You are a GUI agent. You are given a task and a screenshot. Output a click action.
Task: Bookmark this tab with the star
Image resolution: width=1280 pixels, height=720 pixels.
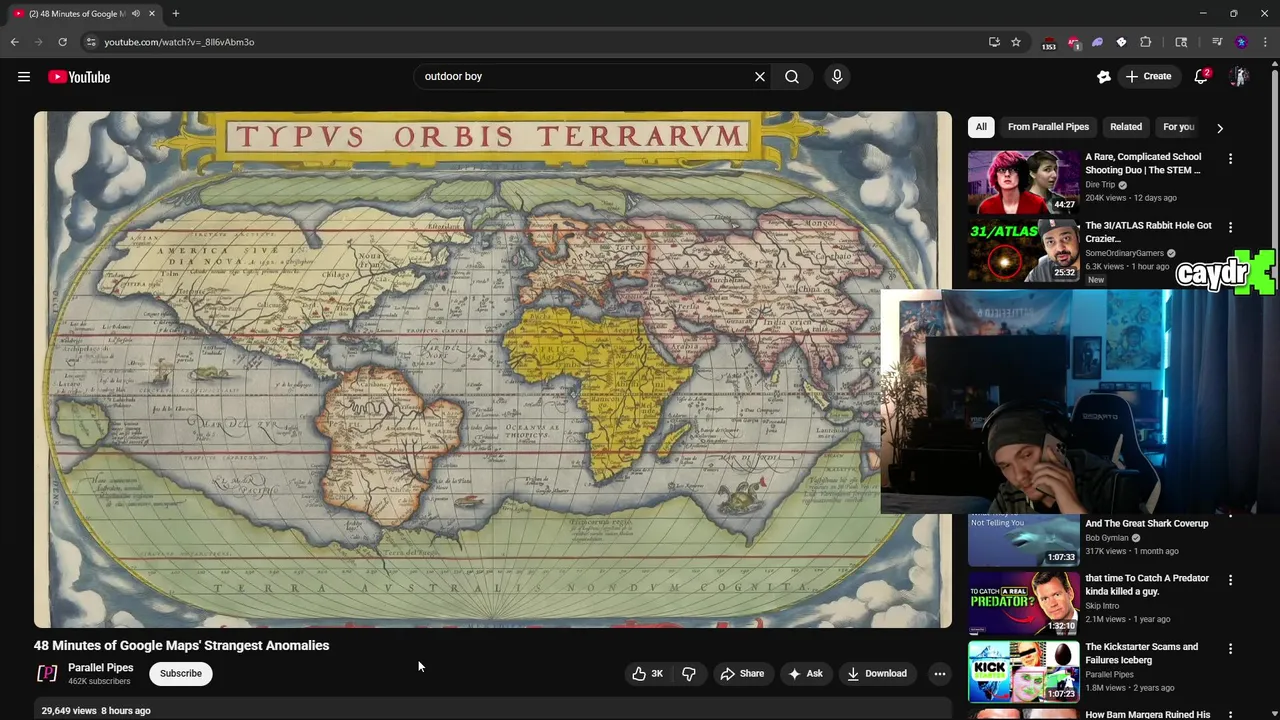(1016, 42)
